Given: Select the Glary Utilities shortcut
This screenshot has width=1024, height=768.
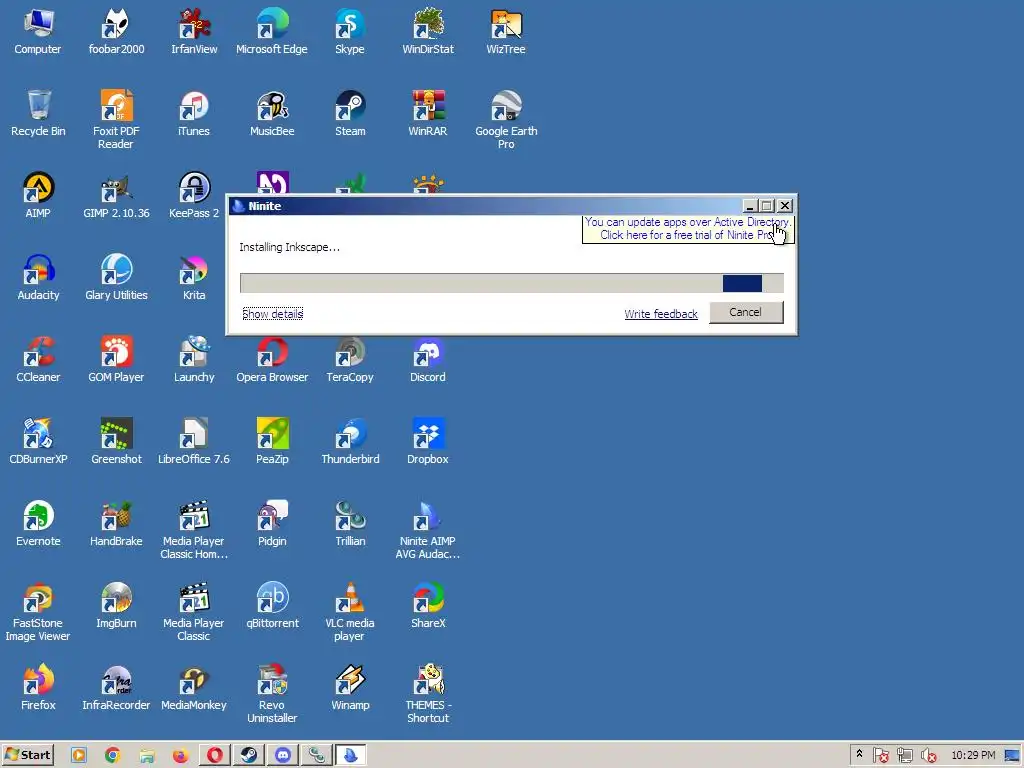Looking at the screenshot, I should (x=116, y=278).
